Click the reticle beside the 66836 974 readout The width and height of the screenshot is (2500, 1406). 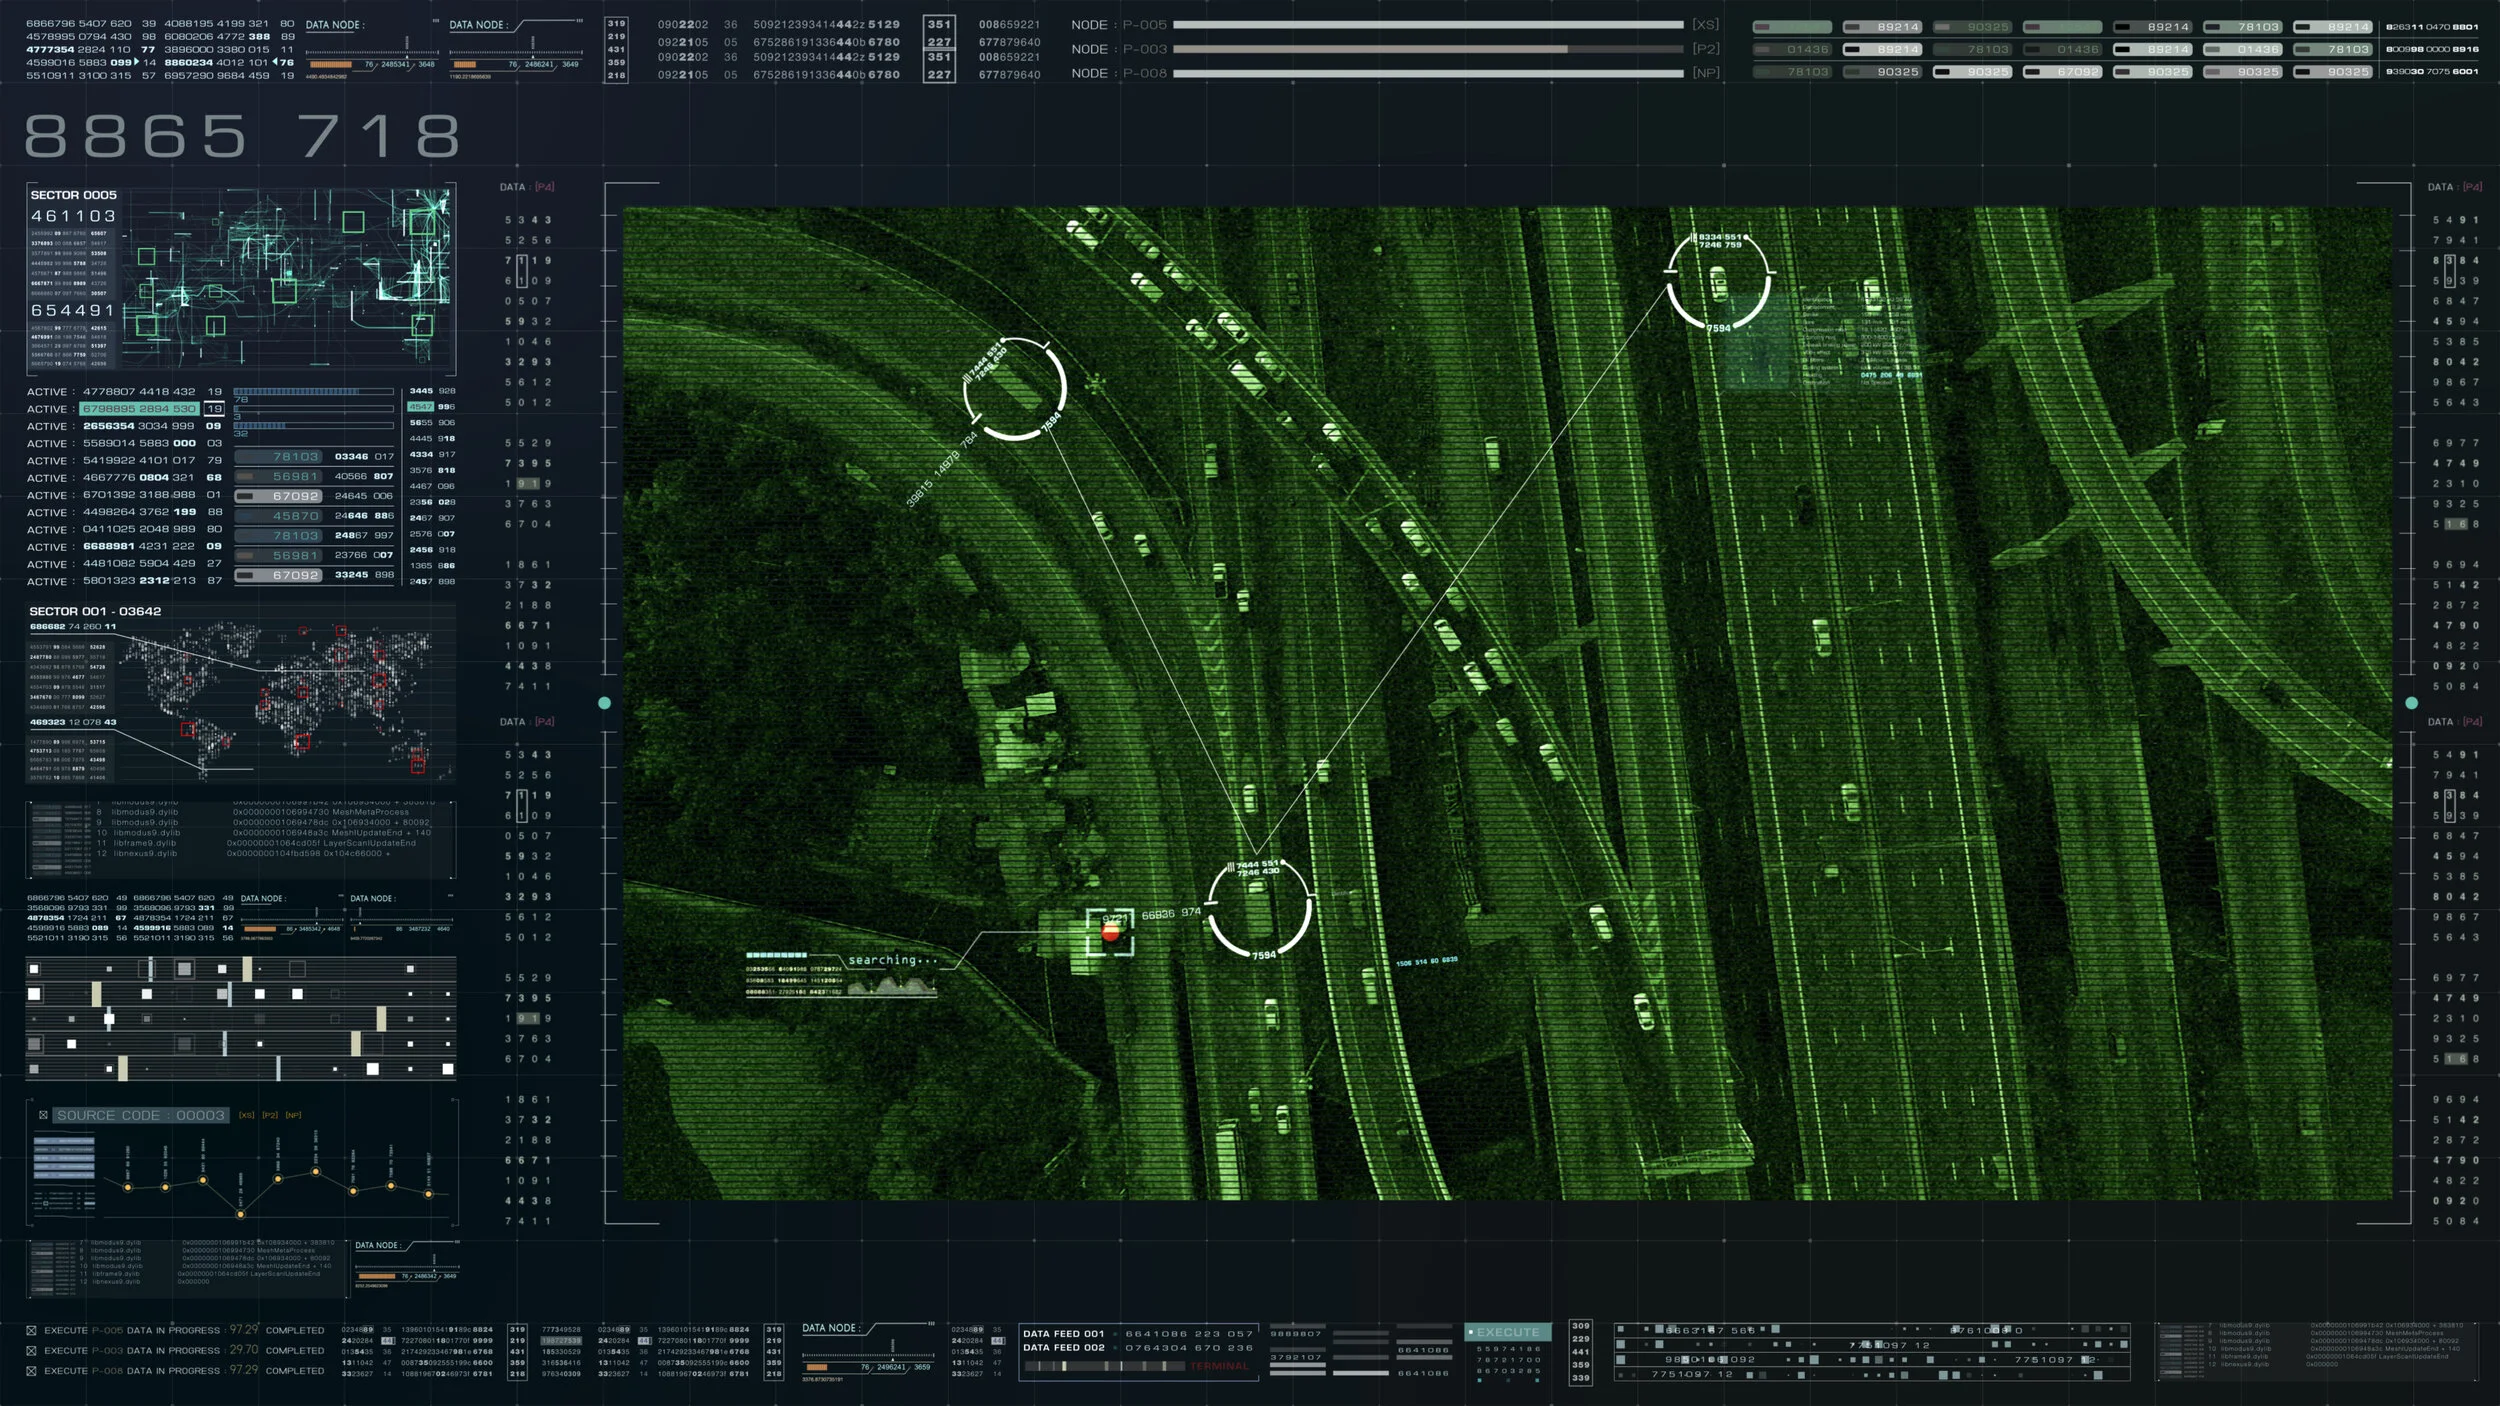(1259, 909)
